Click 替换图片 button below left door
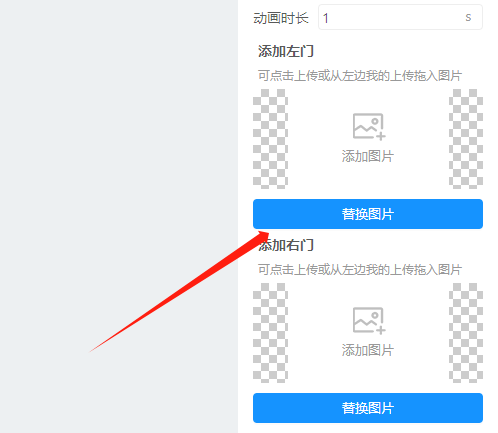 click(368, 214)
